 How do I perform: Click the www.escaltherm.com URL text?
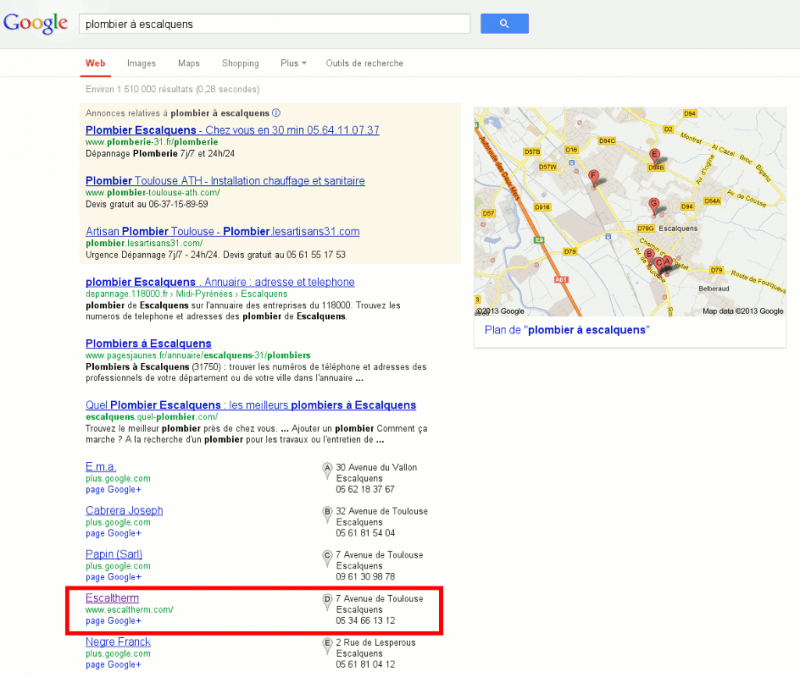click(x=129, y=610)
